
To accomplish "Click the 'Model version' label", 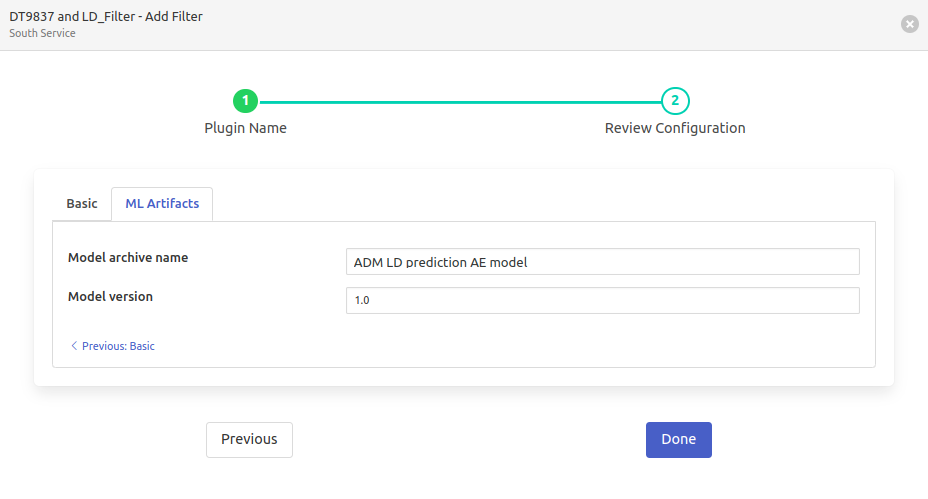I will (x=110, y=297).
